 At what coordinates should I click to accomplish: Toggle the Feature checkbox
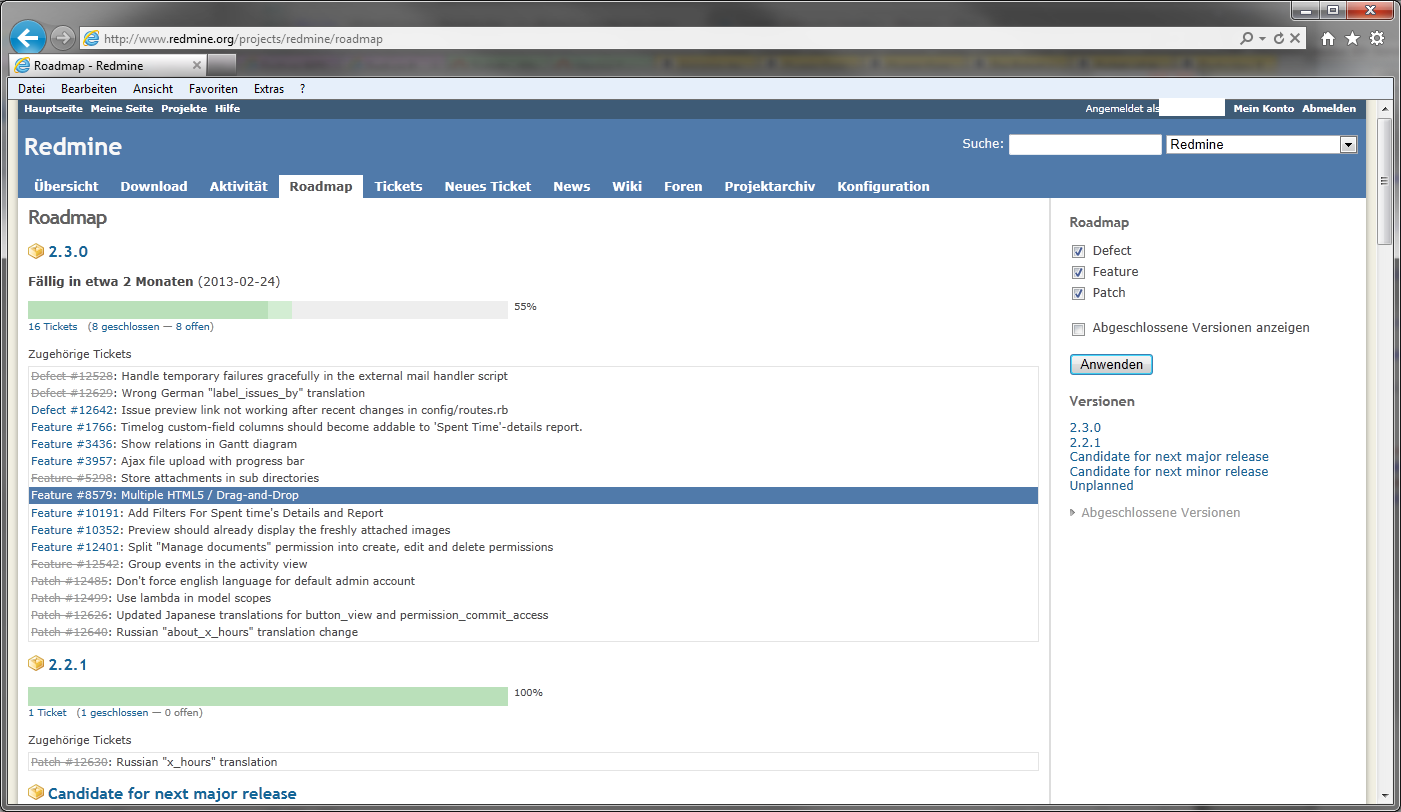(x=1078, y=272)
